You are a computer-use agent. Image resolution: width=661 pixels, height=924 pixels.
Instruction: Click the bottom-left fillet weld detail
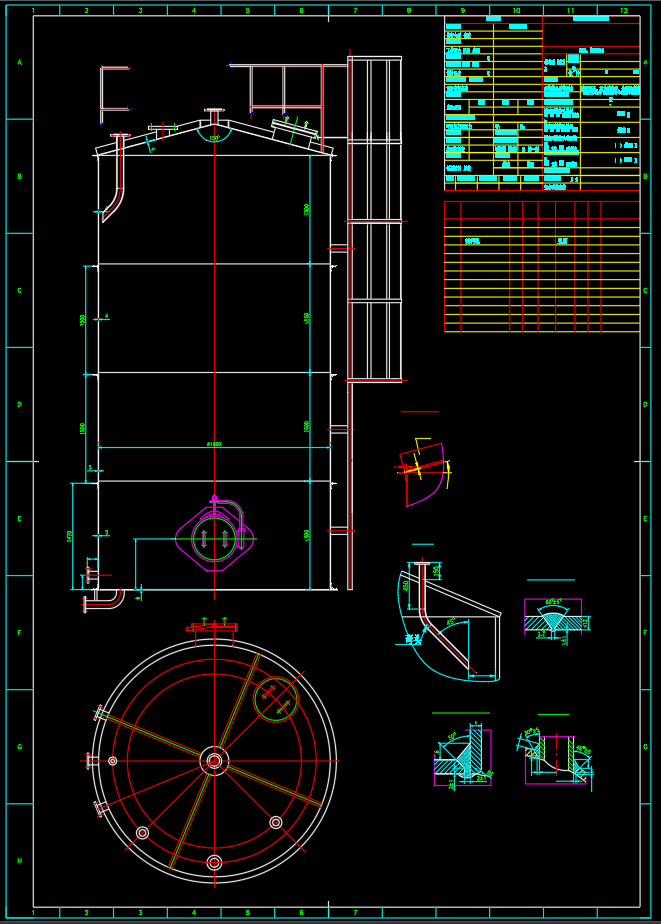463,754
